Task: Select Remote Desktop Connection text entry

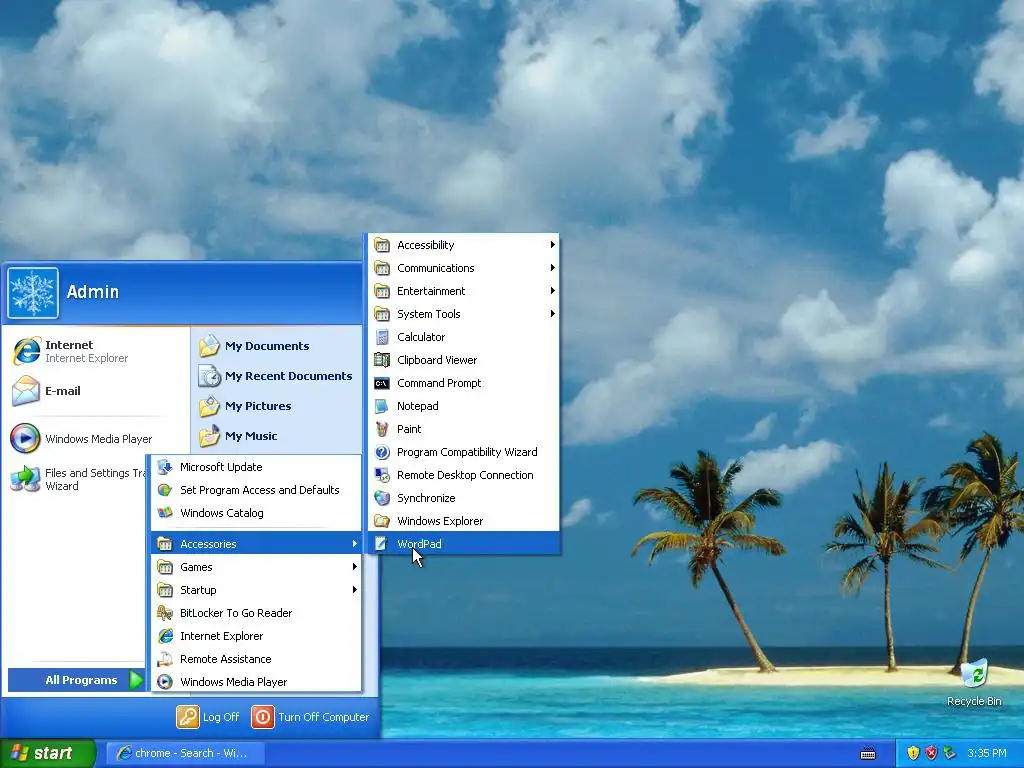Action: pos(465,475)
